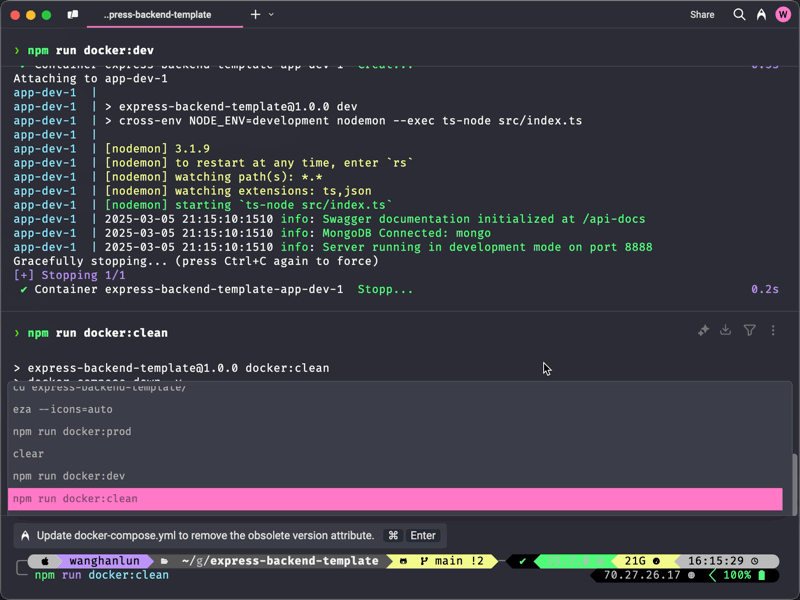800x600 pixels.
Task: Click the green checkmark status in prompt
Action: (x=522, y=561)
